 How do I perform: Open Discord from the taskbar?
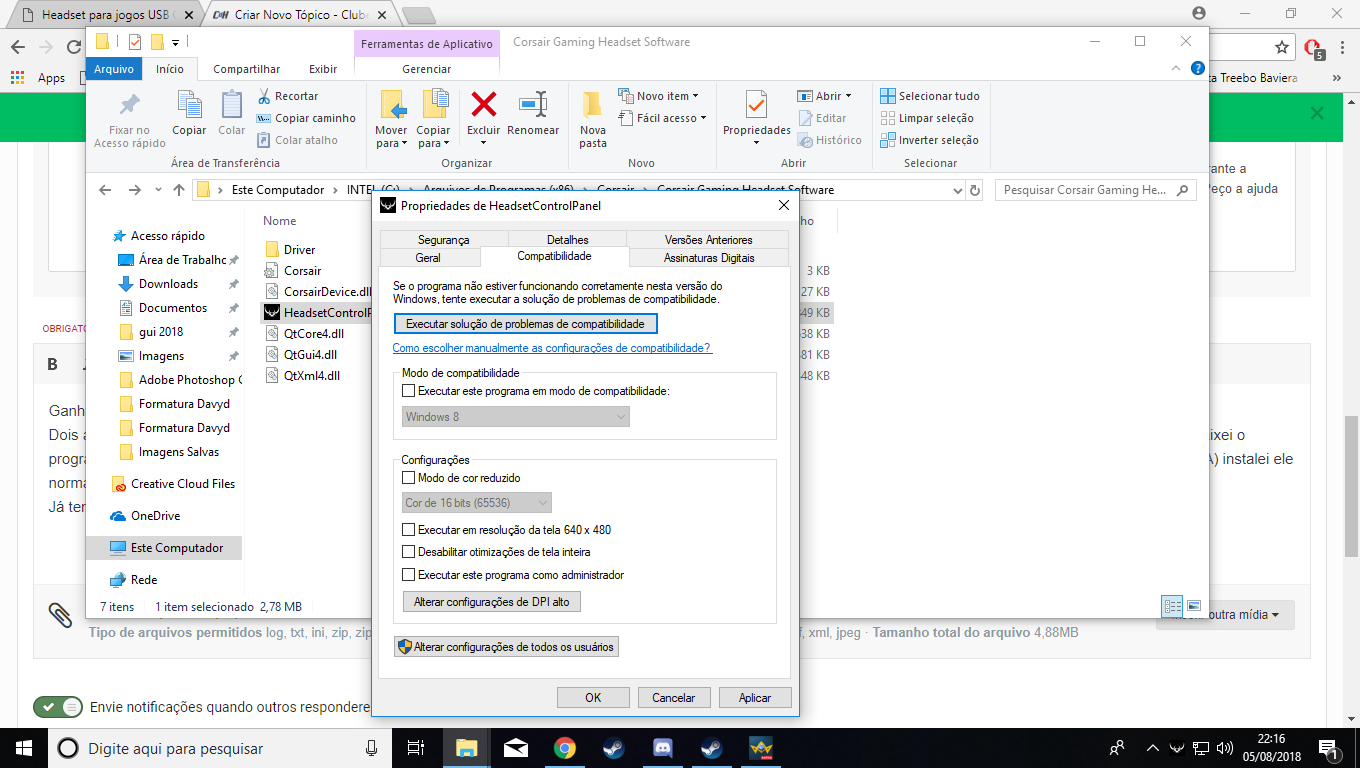coord(662,748)
